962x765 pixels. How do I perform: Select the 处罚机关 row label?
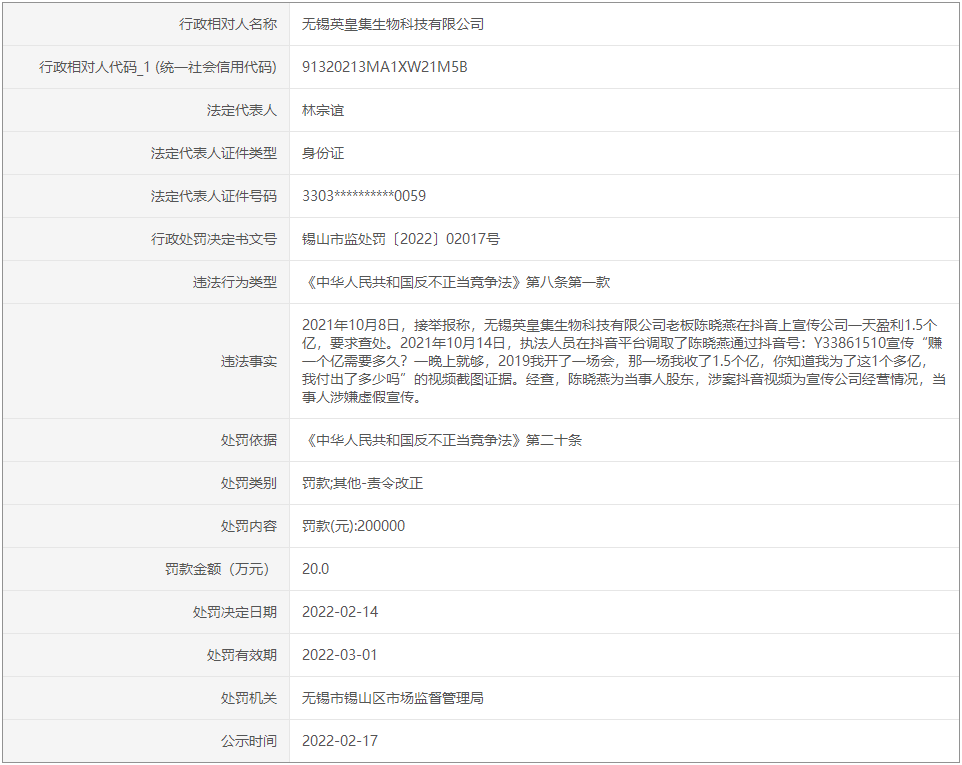coord(249,698)
